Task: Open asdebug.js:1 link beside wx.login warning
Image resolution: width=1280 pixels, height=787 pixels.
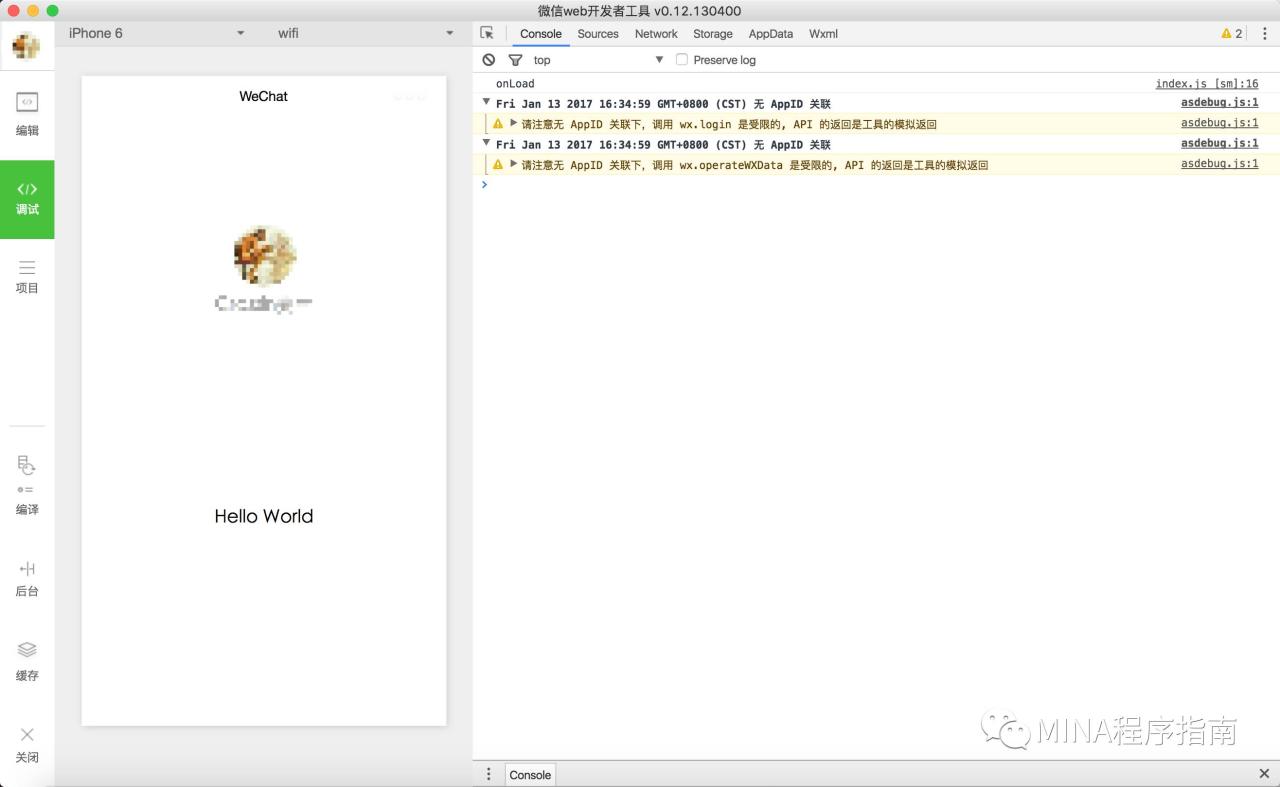Action: coord(1220,123)
